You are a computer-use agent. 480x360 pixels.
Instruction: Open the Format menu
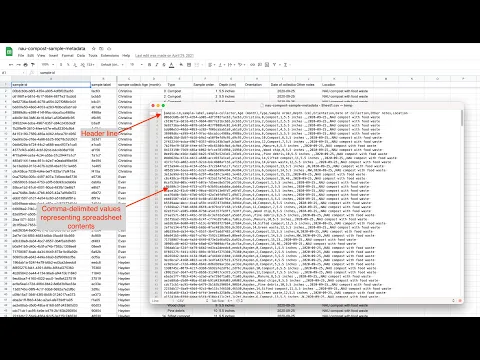click(x=67, y=56)
